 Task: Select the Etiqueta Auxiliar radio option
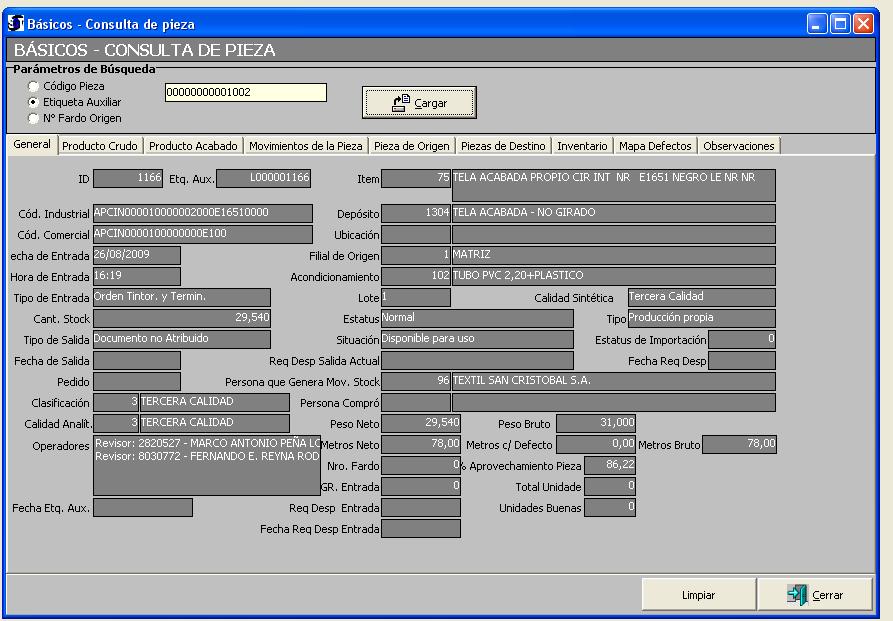click(x=35, y=102)
